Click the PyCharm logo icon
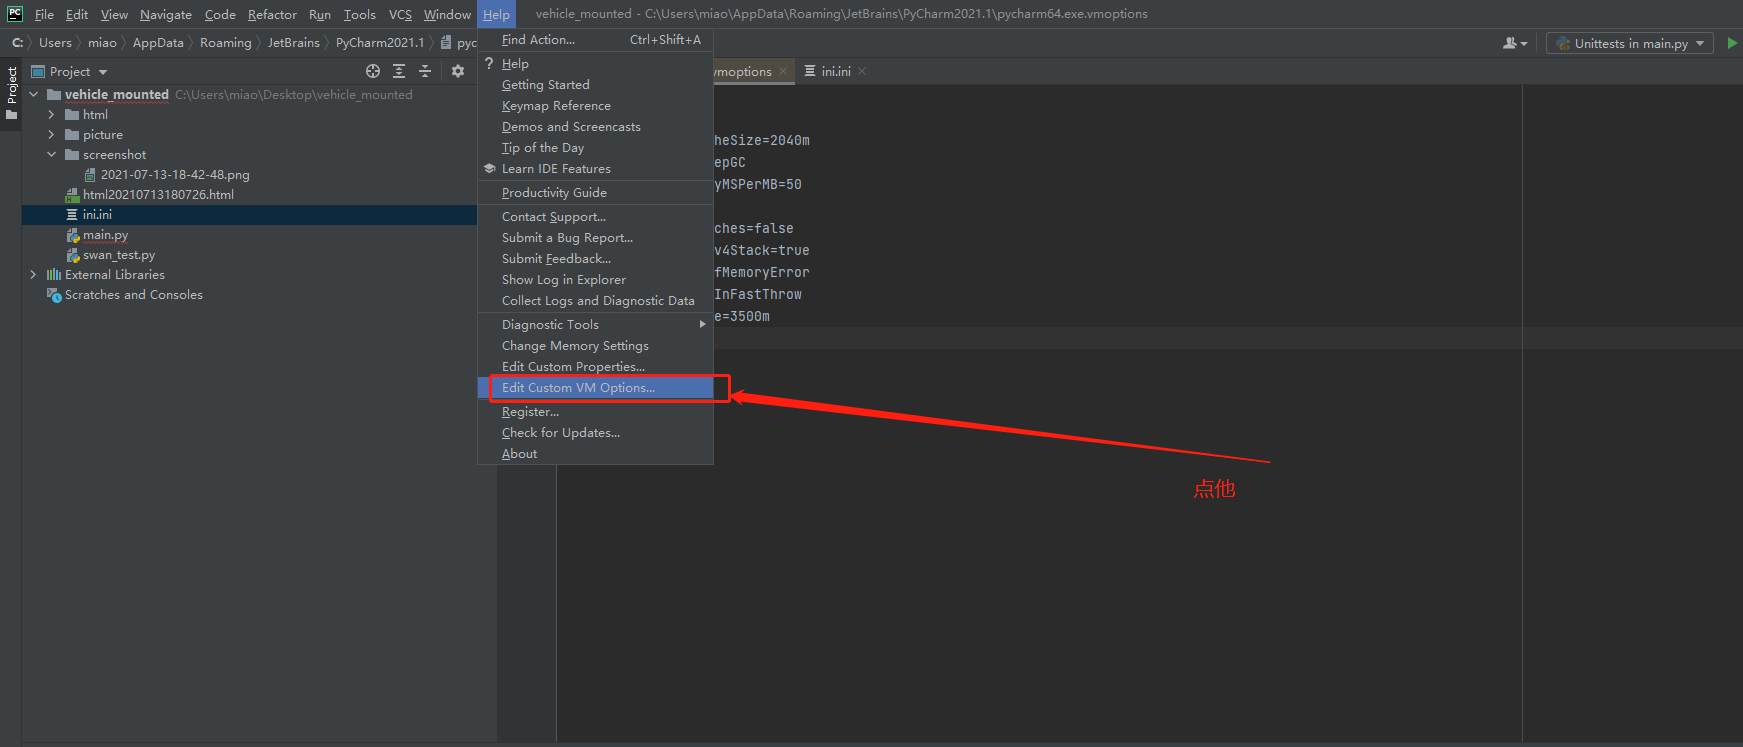 pos(15,14)
